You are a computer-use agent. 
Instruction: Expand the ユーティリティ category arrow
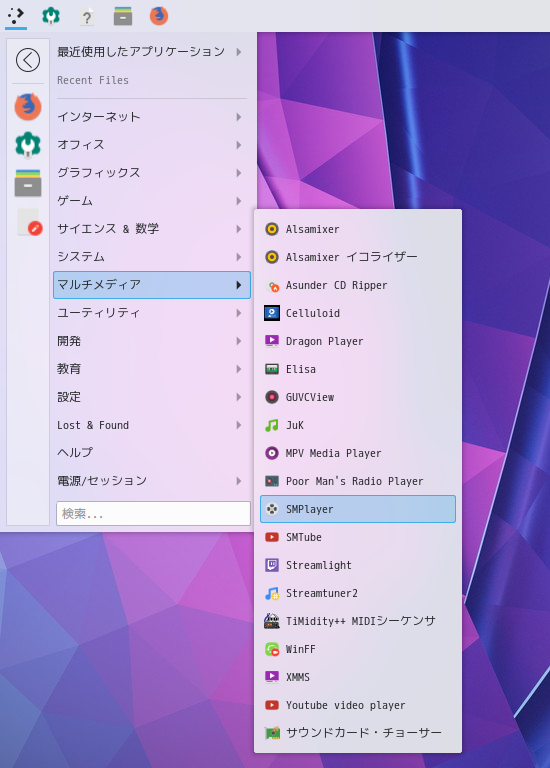[x=239, y=313]
